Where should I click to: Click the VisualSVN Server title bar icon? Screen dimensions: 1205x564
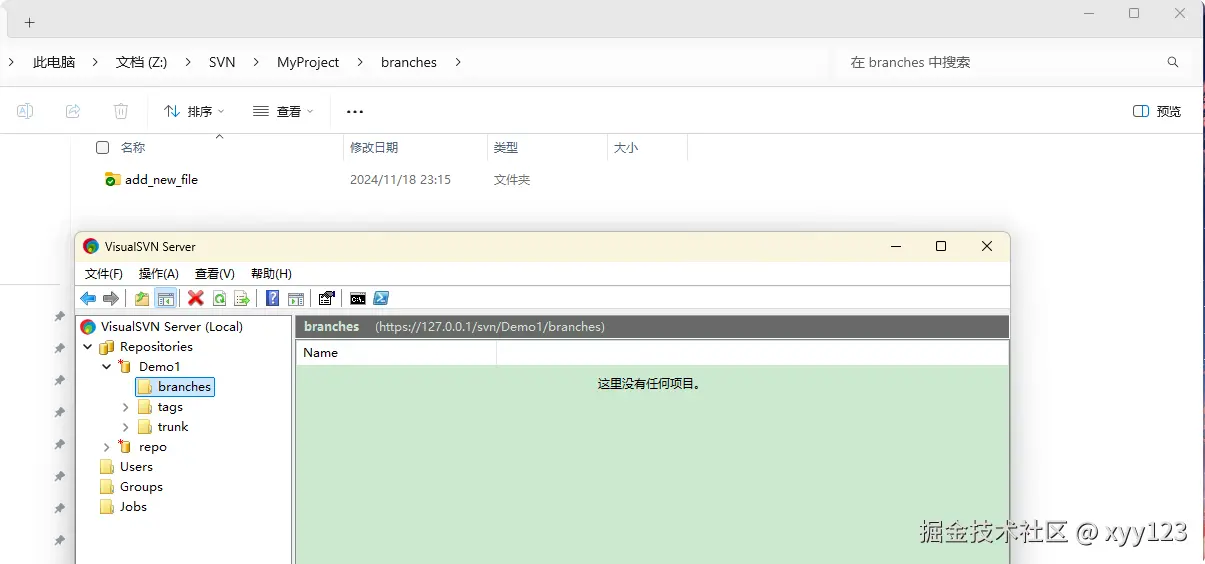[91, 246]
